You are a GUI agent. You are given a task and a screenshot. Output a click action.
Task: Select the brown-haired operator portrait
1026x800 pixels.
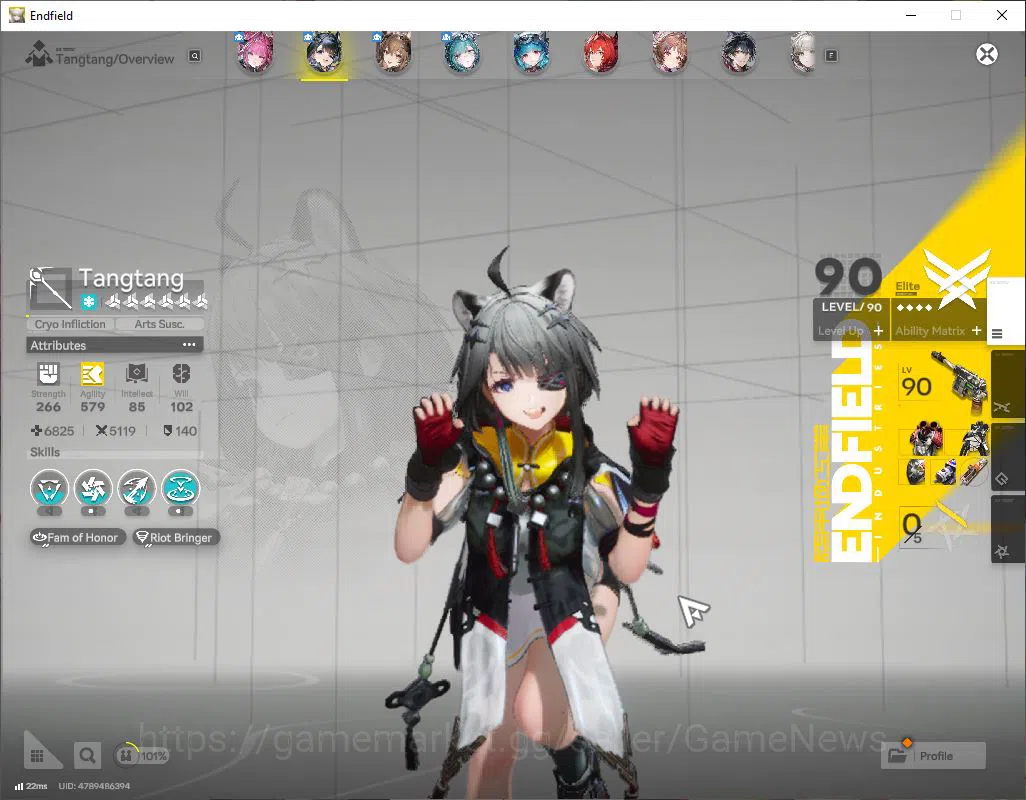coord(393,52)
